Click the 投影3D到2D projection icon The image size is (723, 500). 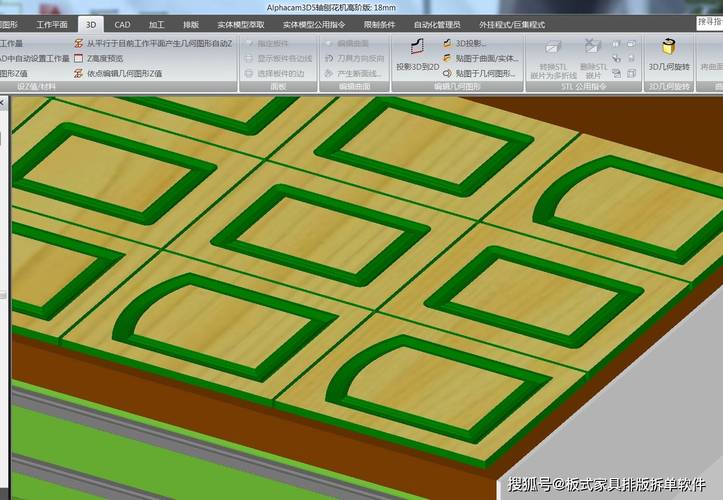click(416, 53)
